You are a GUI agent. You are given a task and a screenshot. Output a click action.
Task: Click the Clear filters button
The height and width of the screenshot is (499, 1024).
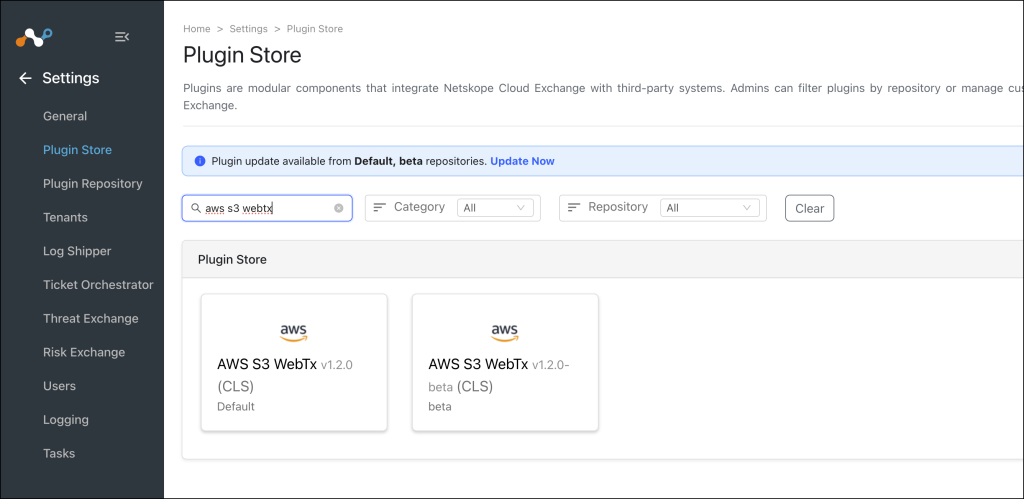[x=809, y=208]
